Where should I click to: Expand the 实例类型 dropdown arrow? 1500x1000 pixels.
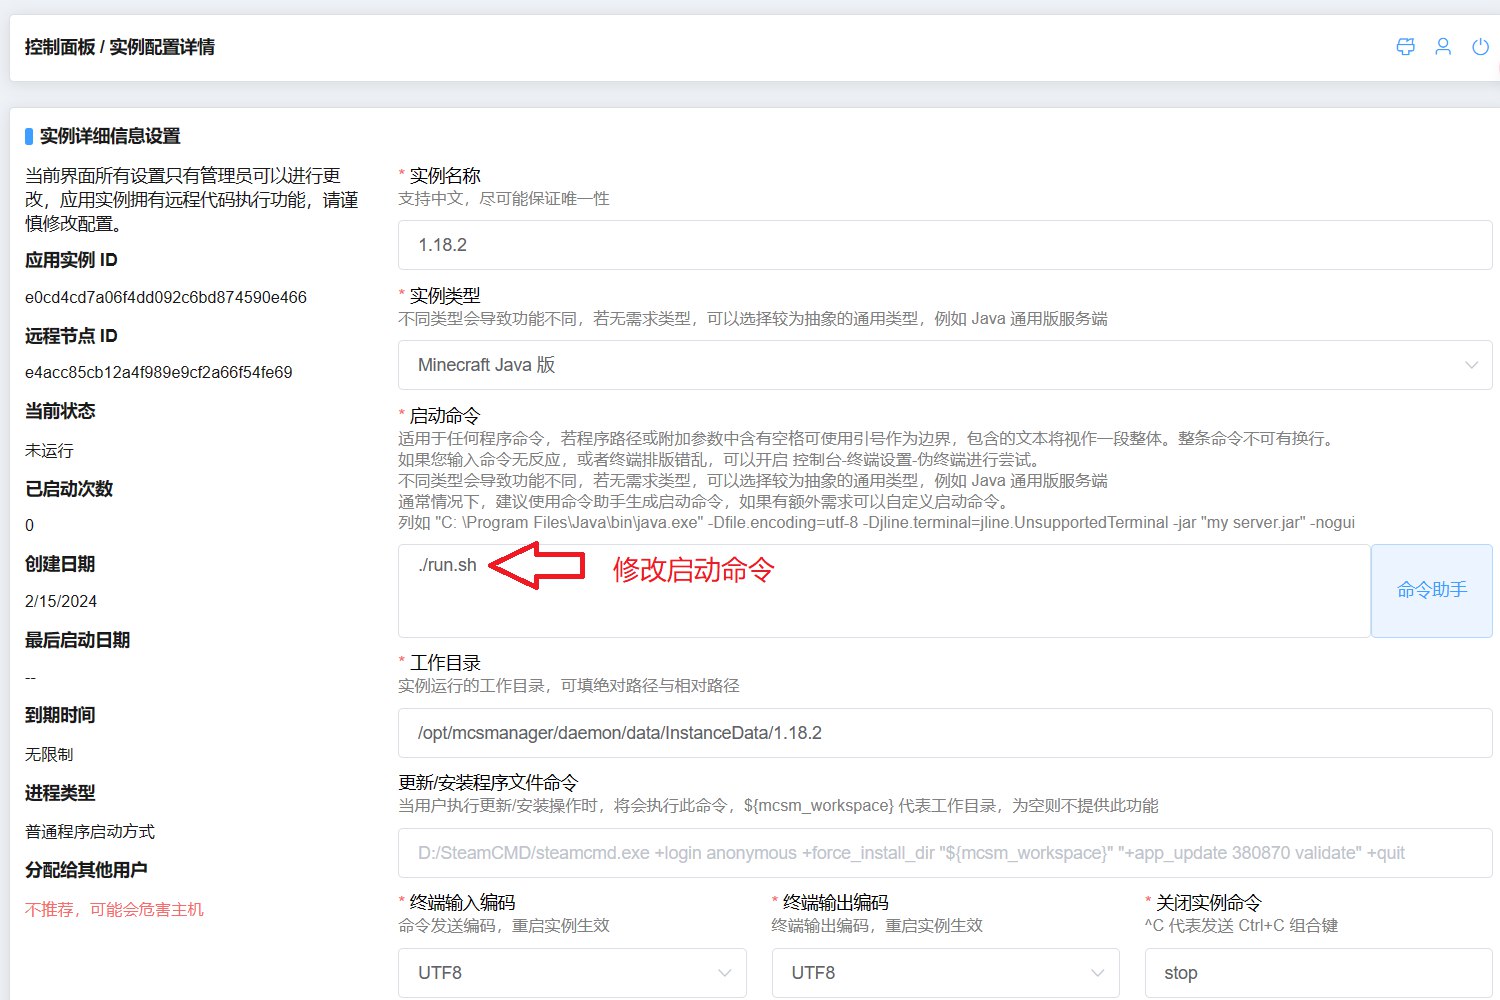pos(1471,365)
